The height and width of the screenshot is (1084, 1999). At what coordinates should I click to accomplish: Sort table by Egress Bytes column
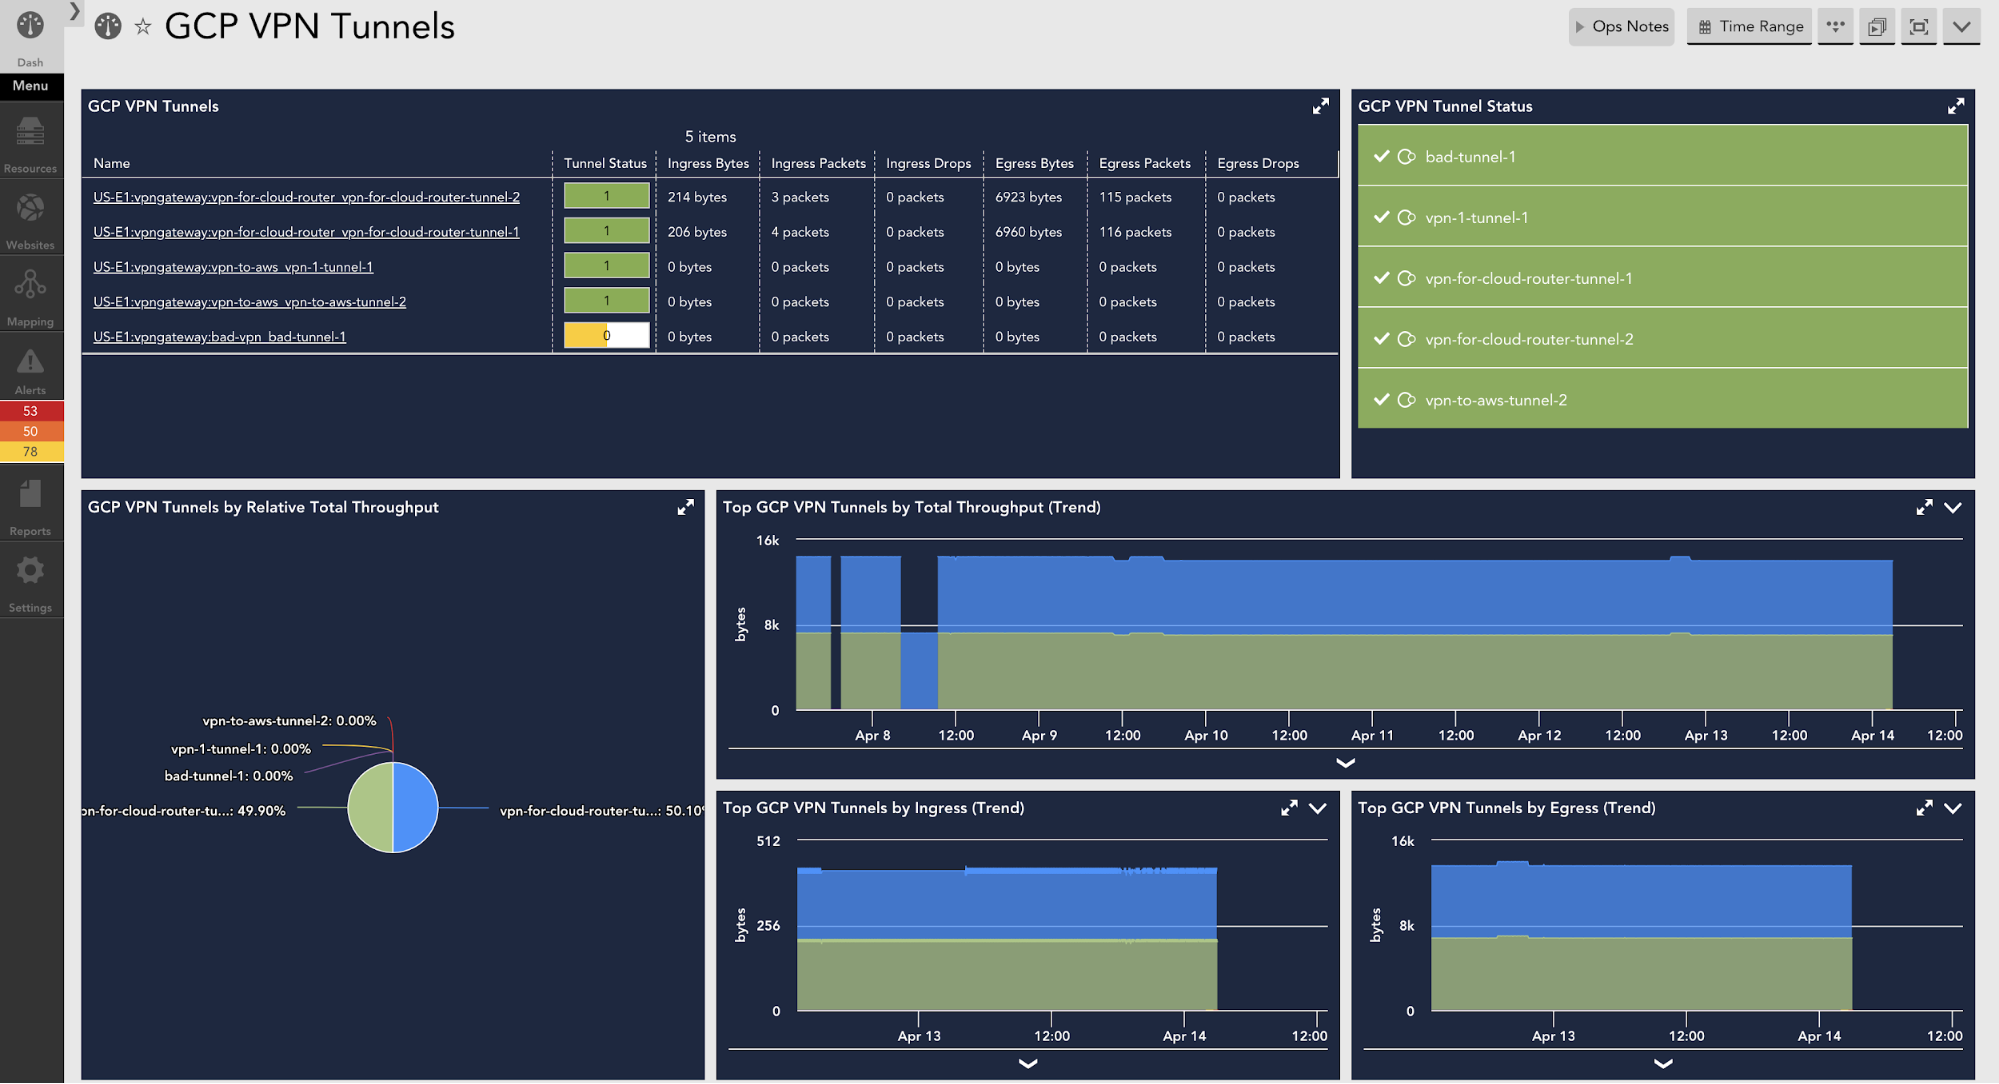1034,163
